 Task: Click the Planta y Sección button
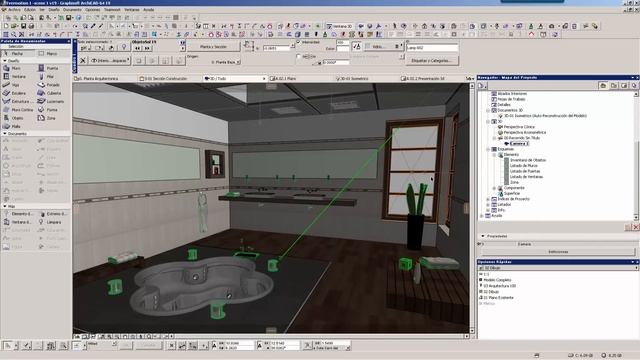tap(213, 47)
